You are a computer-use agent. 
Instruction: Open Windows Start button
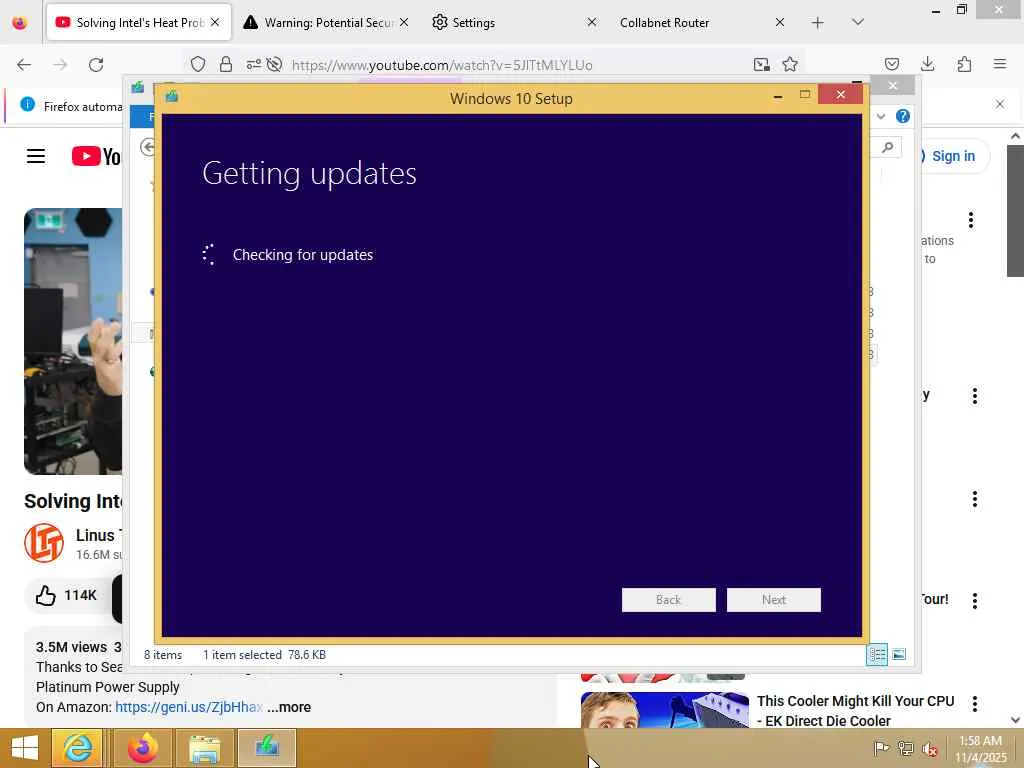[25, 748]
